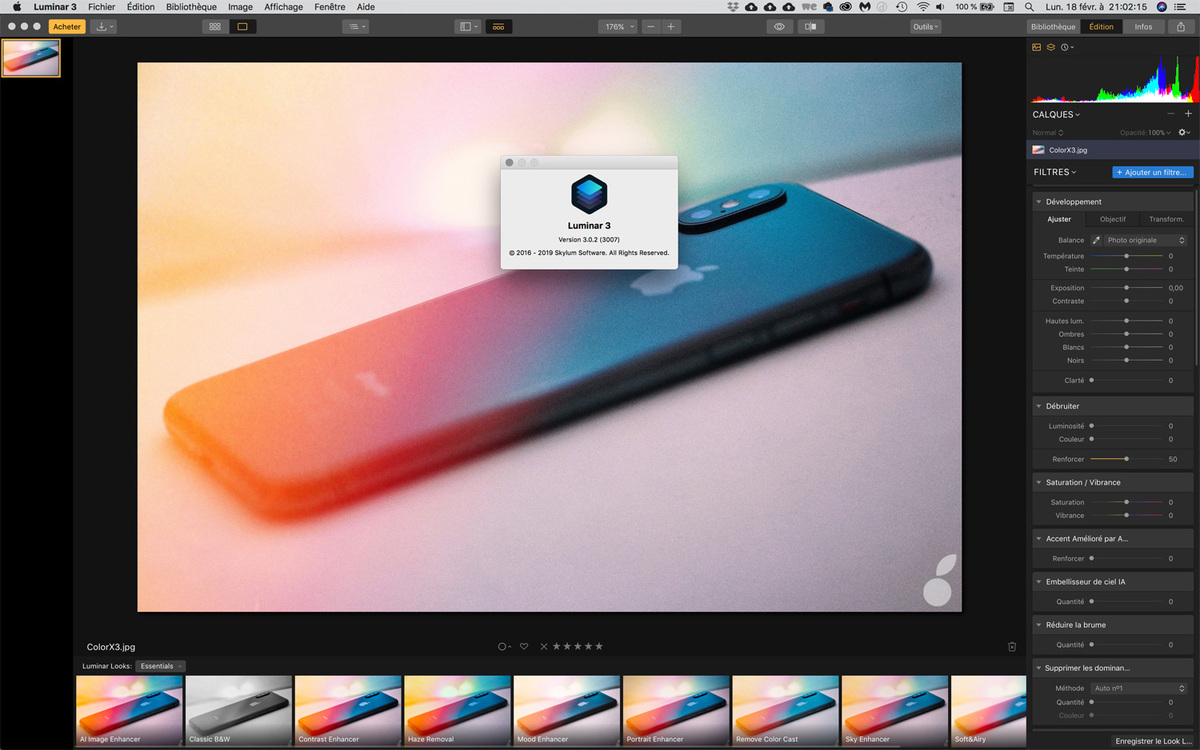Open the Filtres panel header menu
1200x750 pixels.
coord(1055,172)
